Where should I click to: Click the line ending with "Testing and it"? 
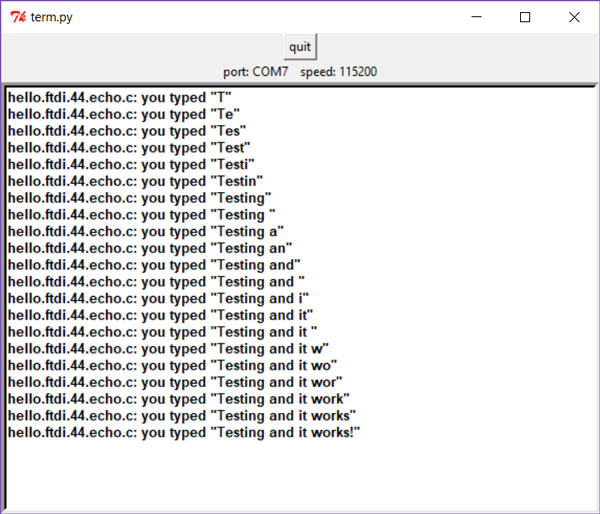(x=161, y=315)
